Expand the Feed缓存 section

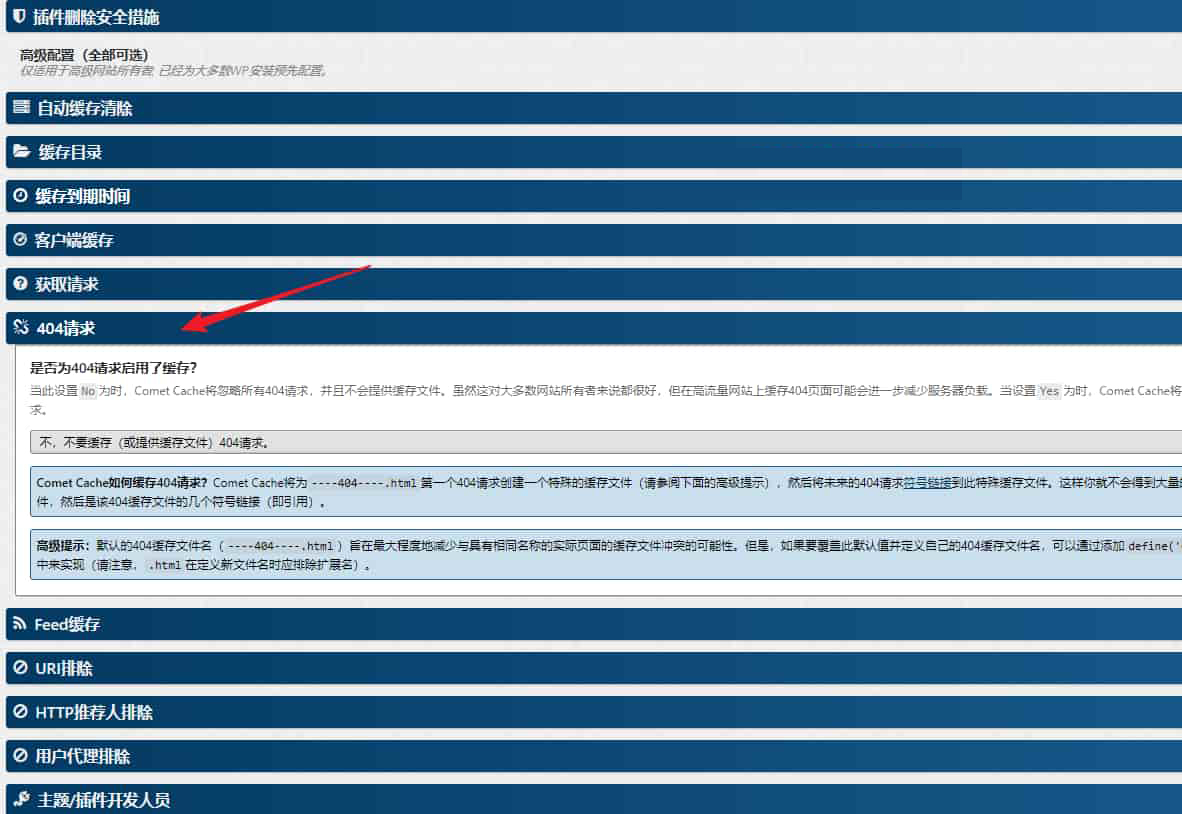pos(594,624)
